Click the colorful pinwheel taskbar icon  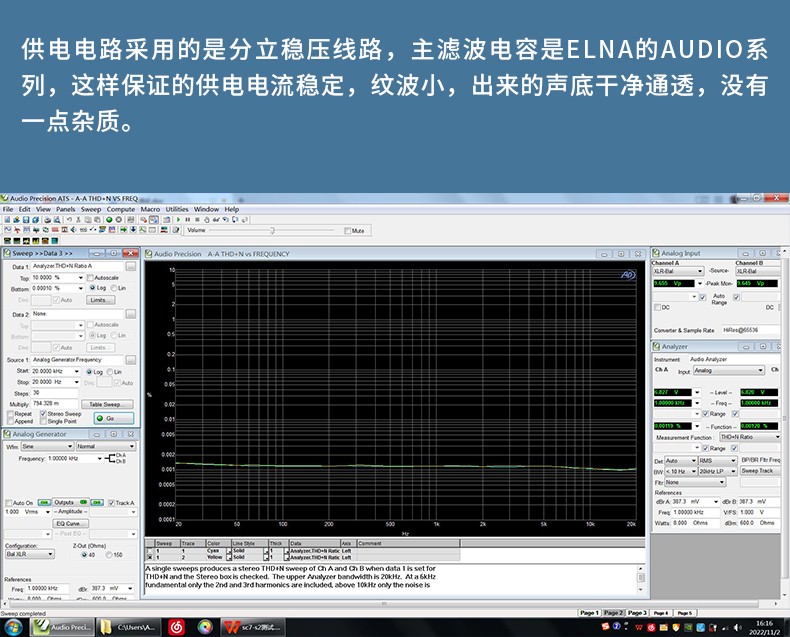[205, 627]
